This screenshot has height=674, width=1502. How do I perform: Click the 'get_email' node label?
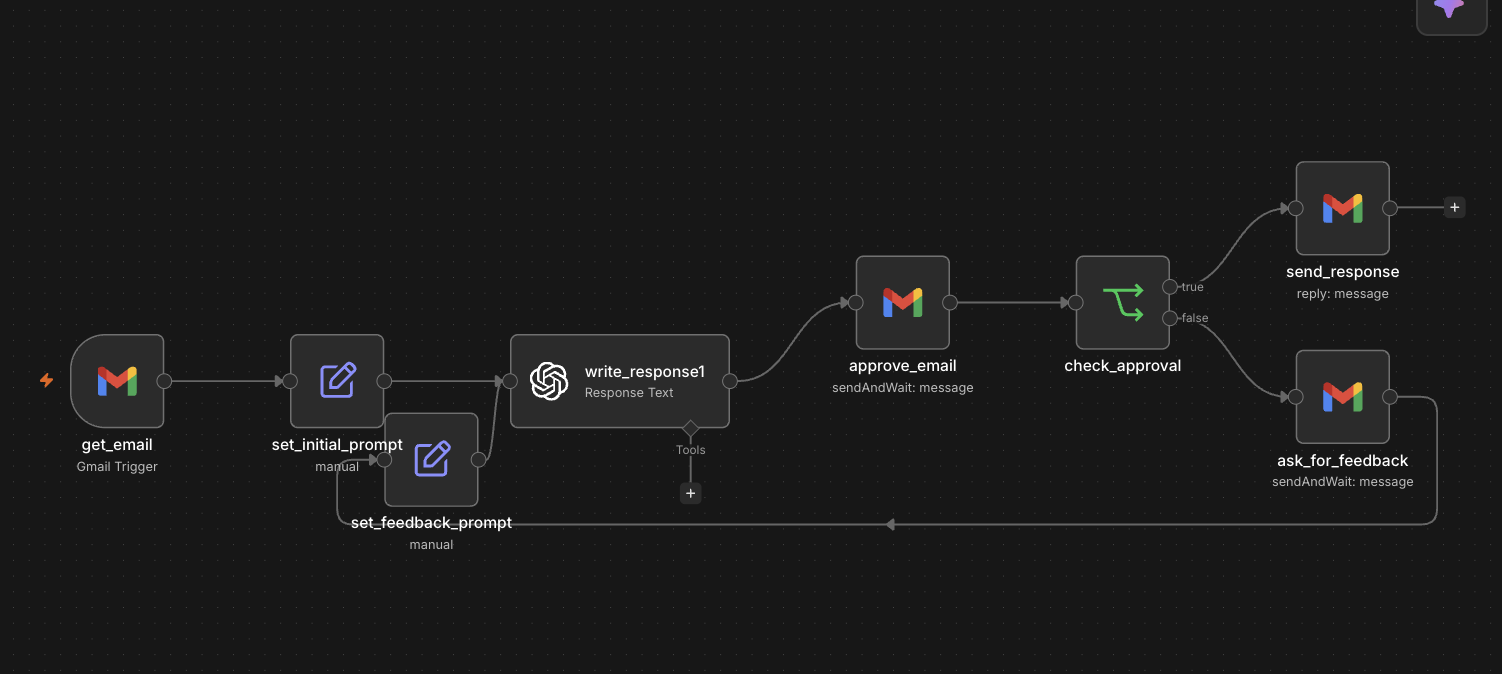coord(117,445)
